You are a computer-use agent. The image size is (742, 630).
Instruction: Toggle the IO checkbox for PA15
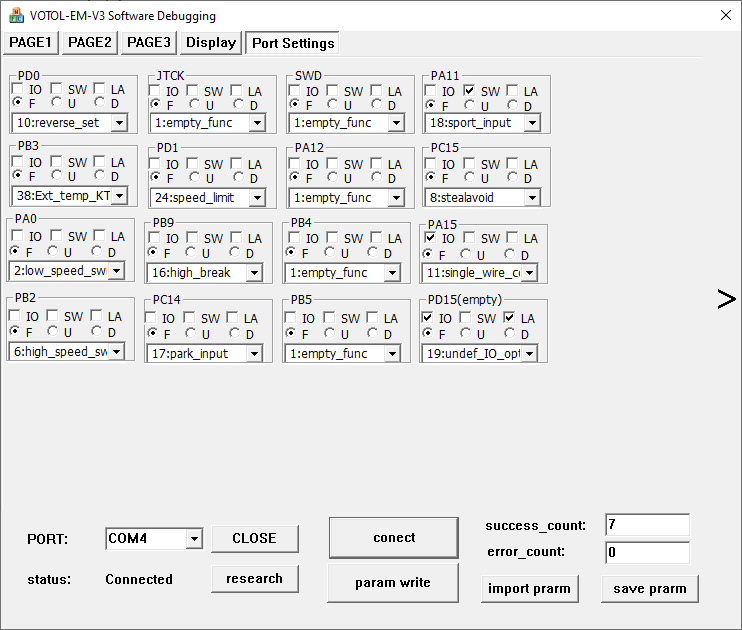pyautogui.click(x=430, y=239)
